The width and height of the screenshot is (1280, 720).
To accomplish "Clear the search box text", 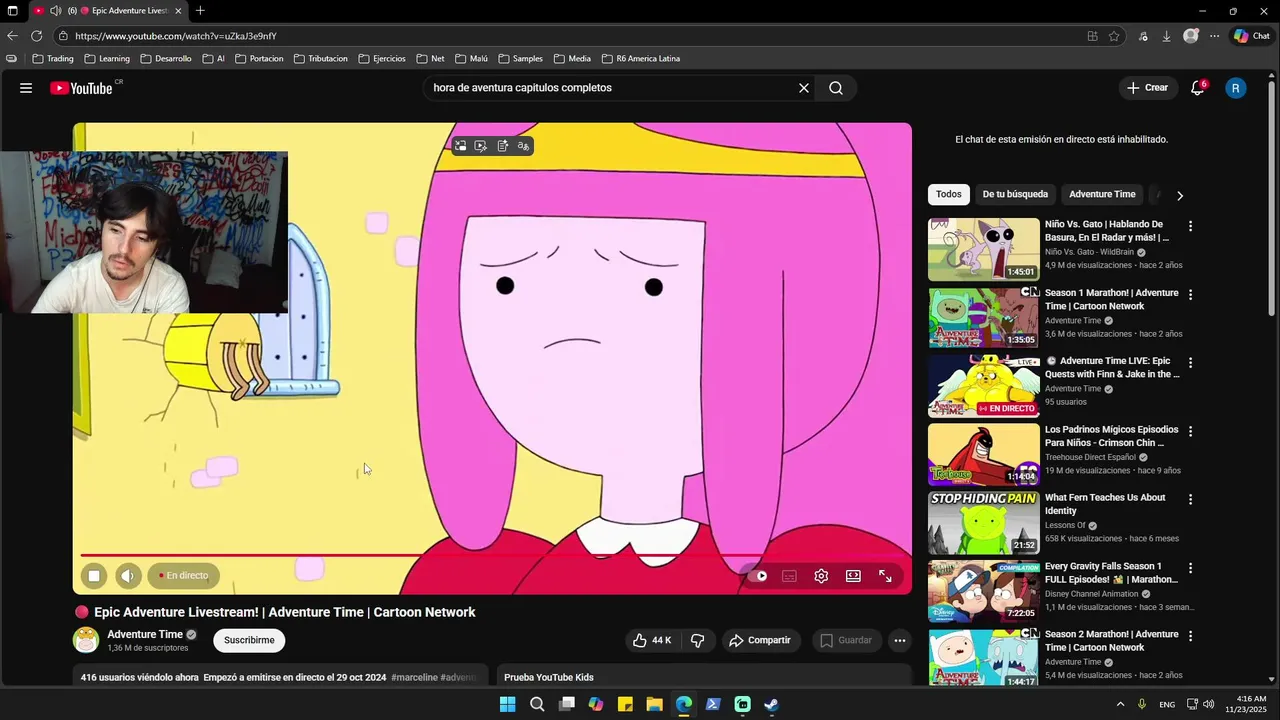I will [x=803, y=88].
